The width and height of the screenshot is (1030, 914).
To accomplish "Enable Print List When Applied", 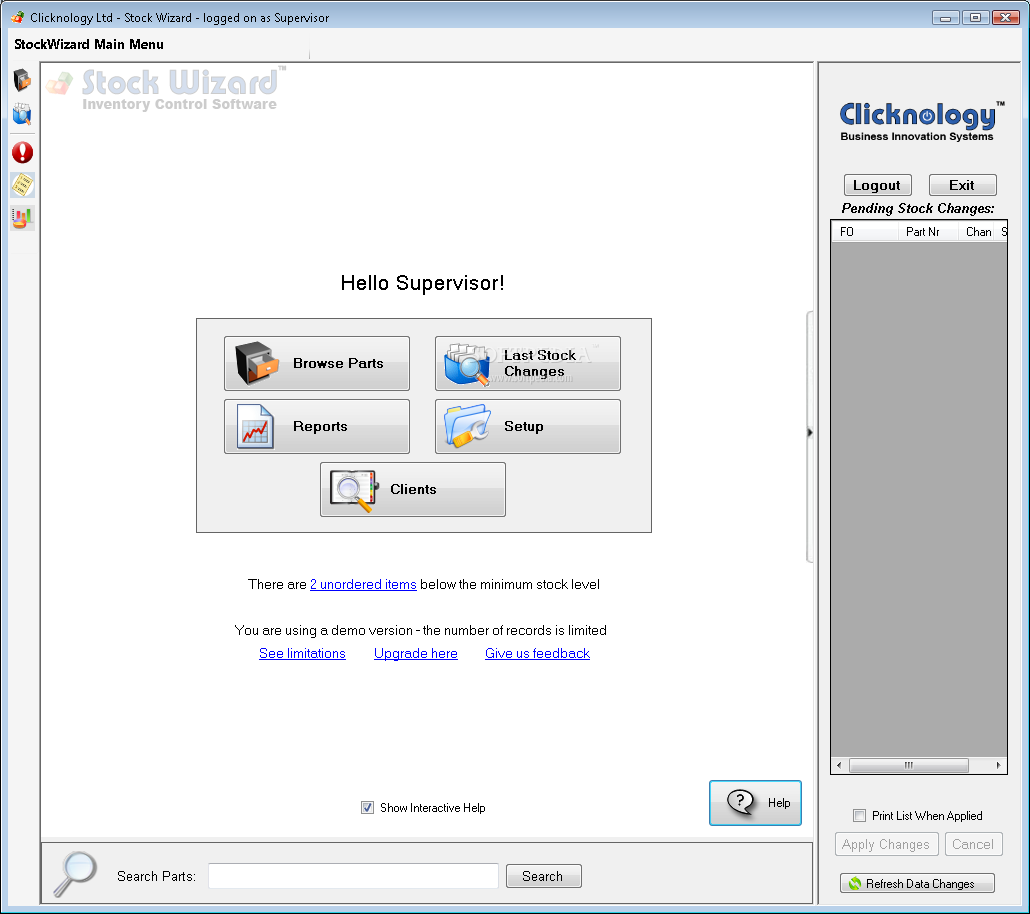I will pos(859,815).
